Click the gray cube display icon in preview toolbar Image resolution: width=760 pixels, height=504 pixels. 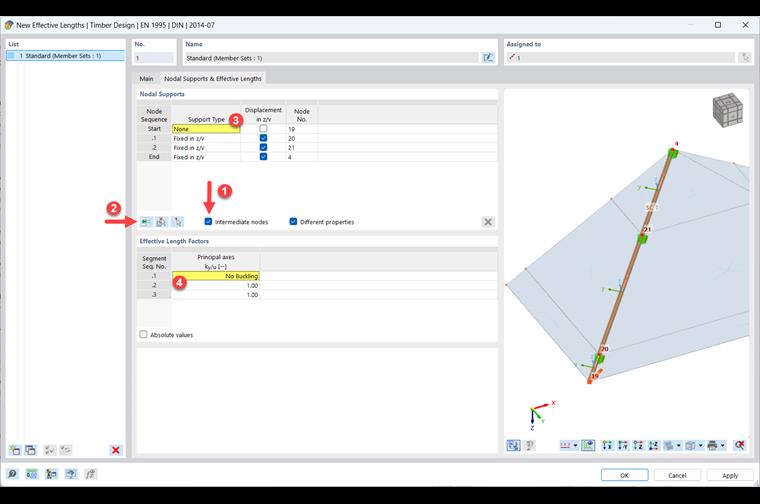[691, 445]
